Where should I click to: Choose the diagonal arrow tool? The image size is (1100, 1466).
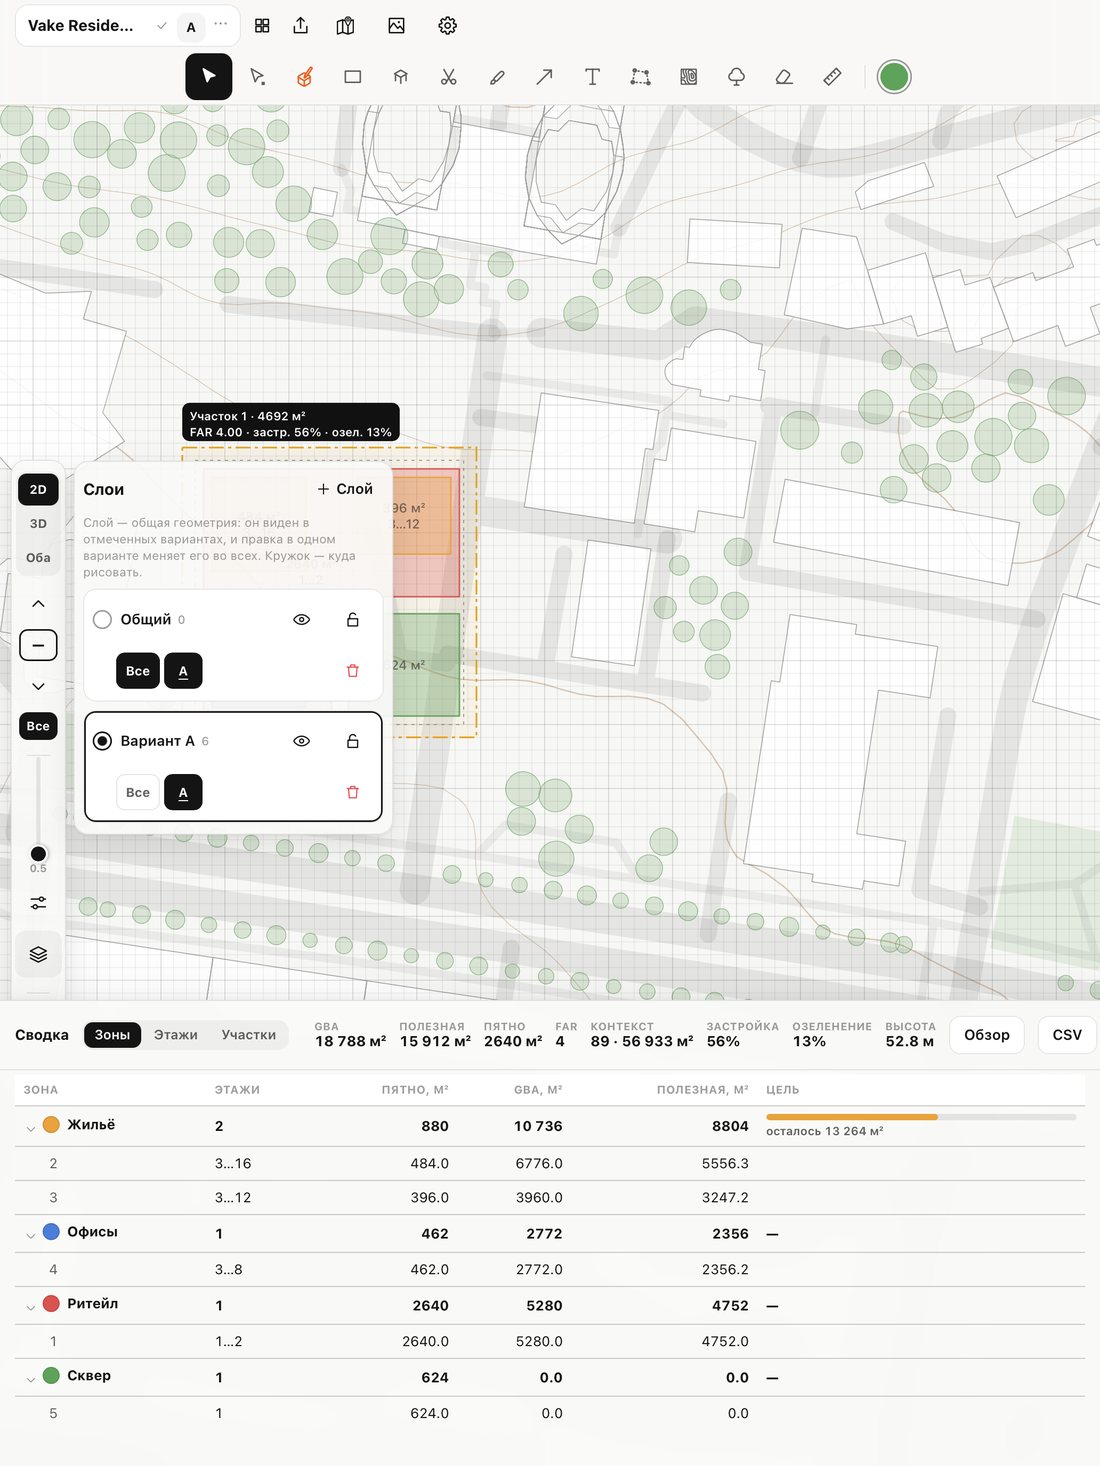(545, 77)
